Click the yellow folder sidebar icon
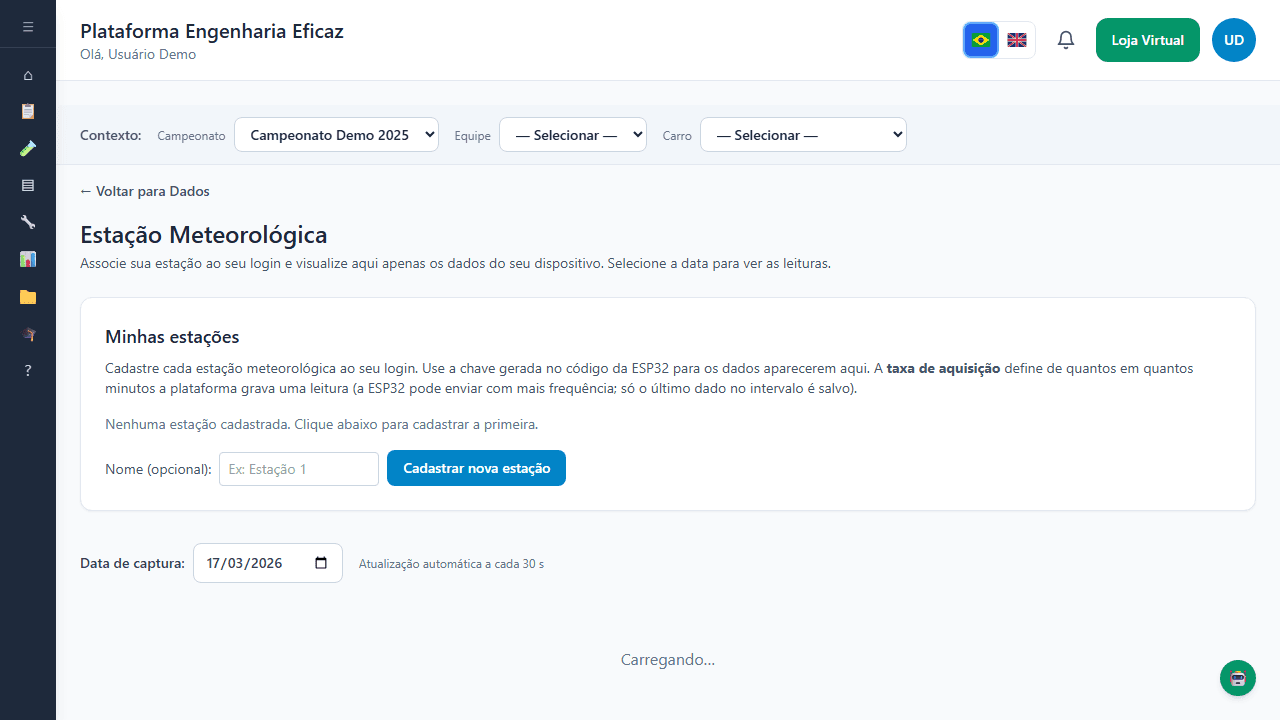The height and width of the screenshot is (720, 1280). pyautogui.click(x=28, y=297)
